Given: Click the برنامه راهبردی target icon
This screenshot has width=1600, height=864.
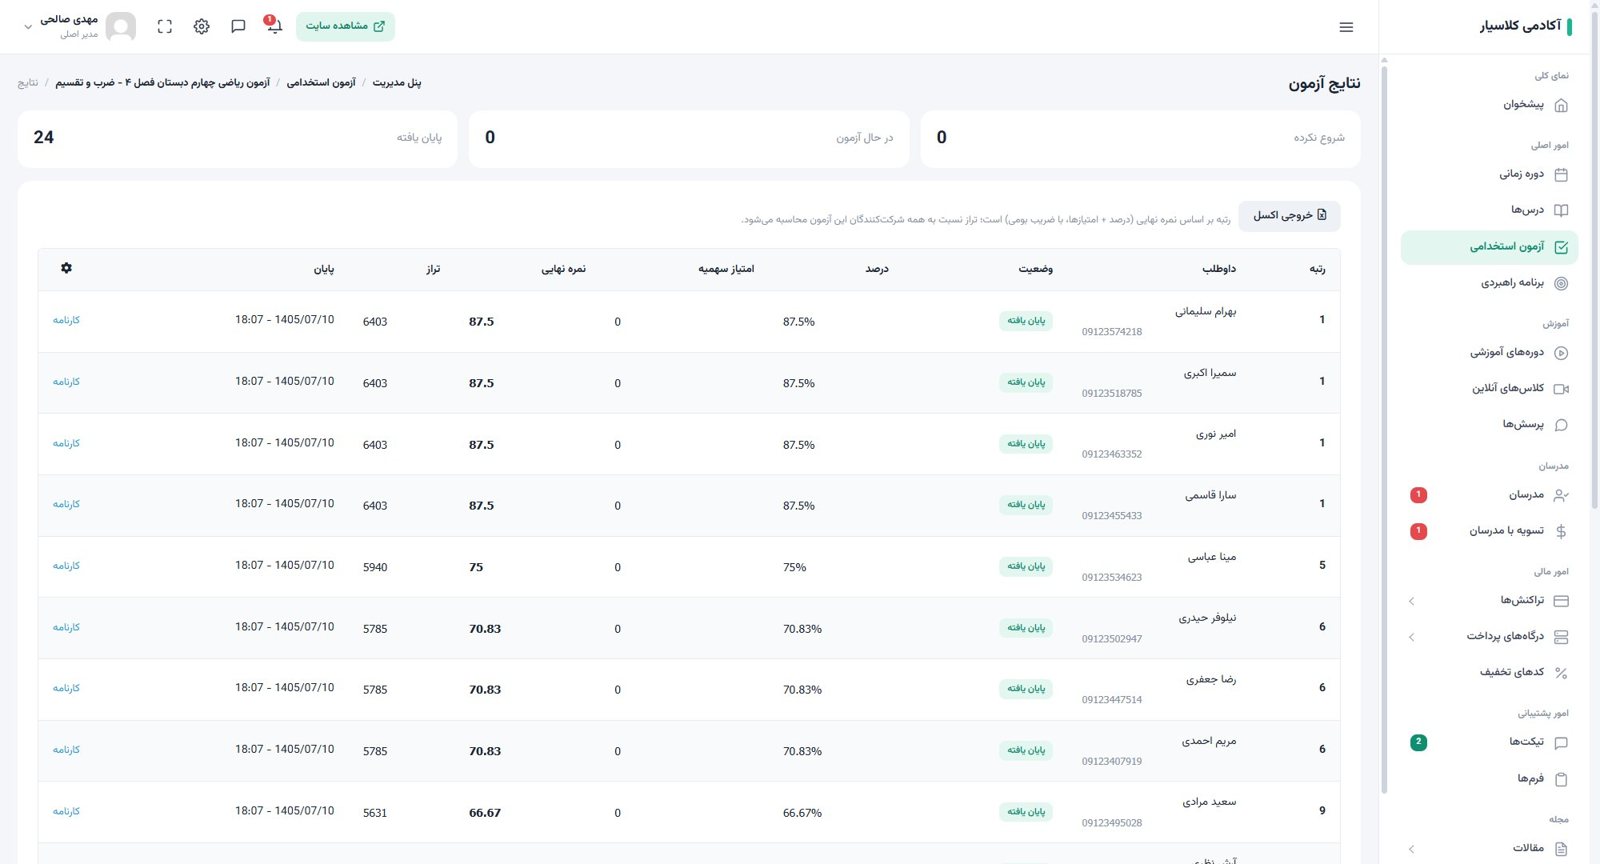Looking at the screenshot, I should click(1561, 283).
